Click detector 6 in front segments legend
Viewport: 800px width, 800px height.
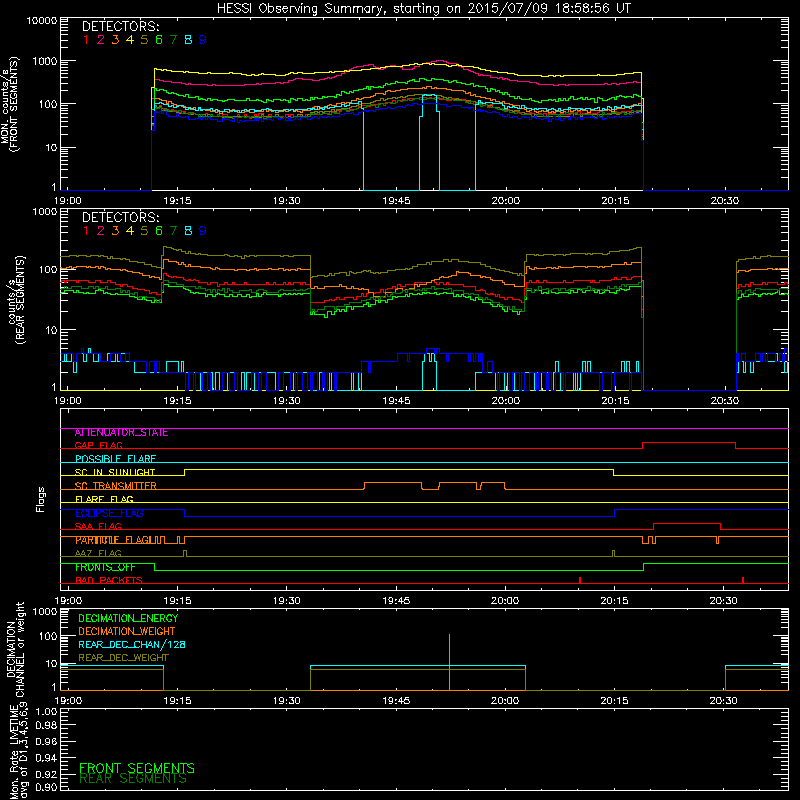159,40
